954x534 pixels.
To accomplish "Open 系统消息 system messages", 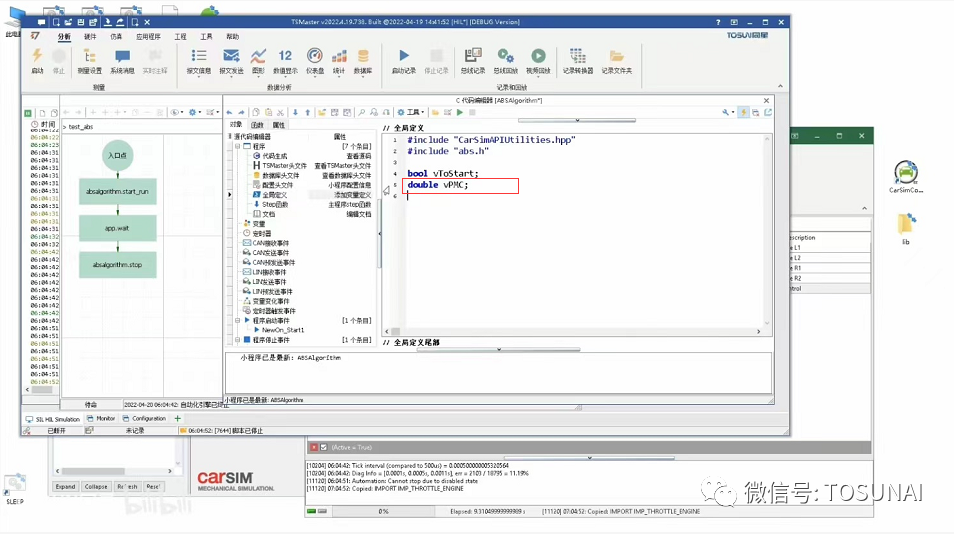I will (x=122, y=60).
